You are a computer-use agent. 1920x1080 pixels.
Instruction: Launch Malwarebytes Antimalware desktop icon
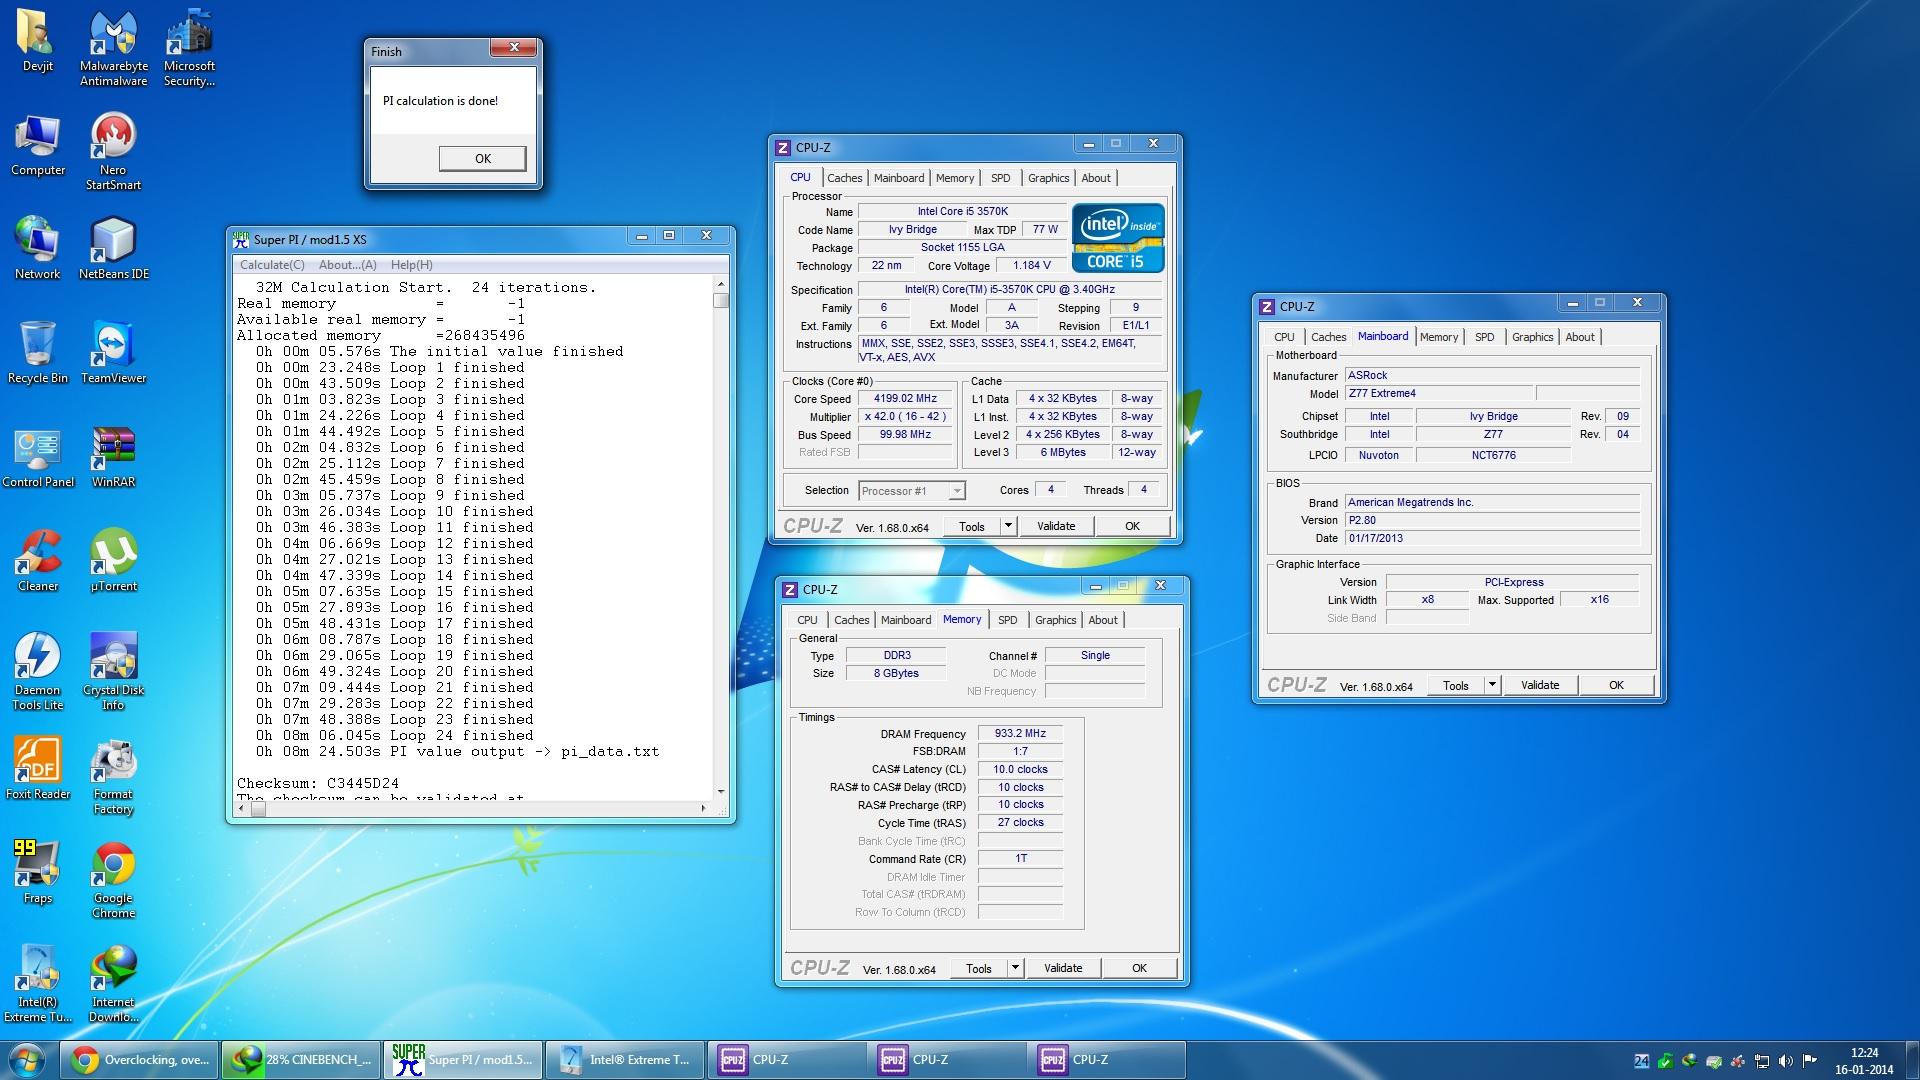[113, 47]
